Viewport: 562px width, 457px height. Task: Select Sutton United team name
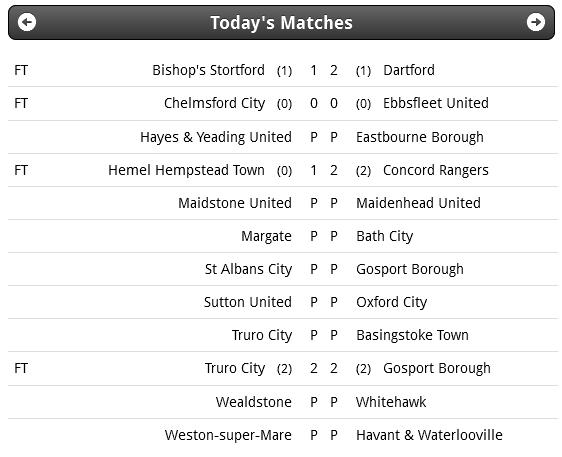[248, 302]
